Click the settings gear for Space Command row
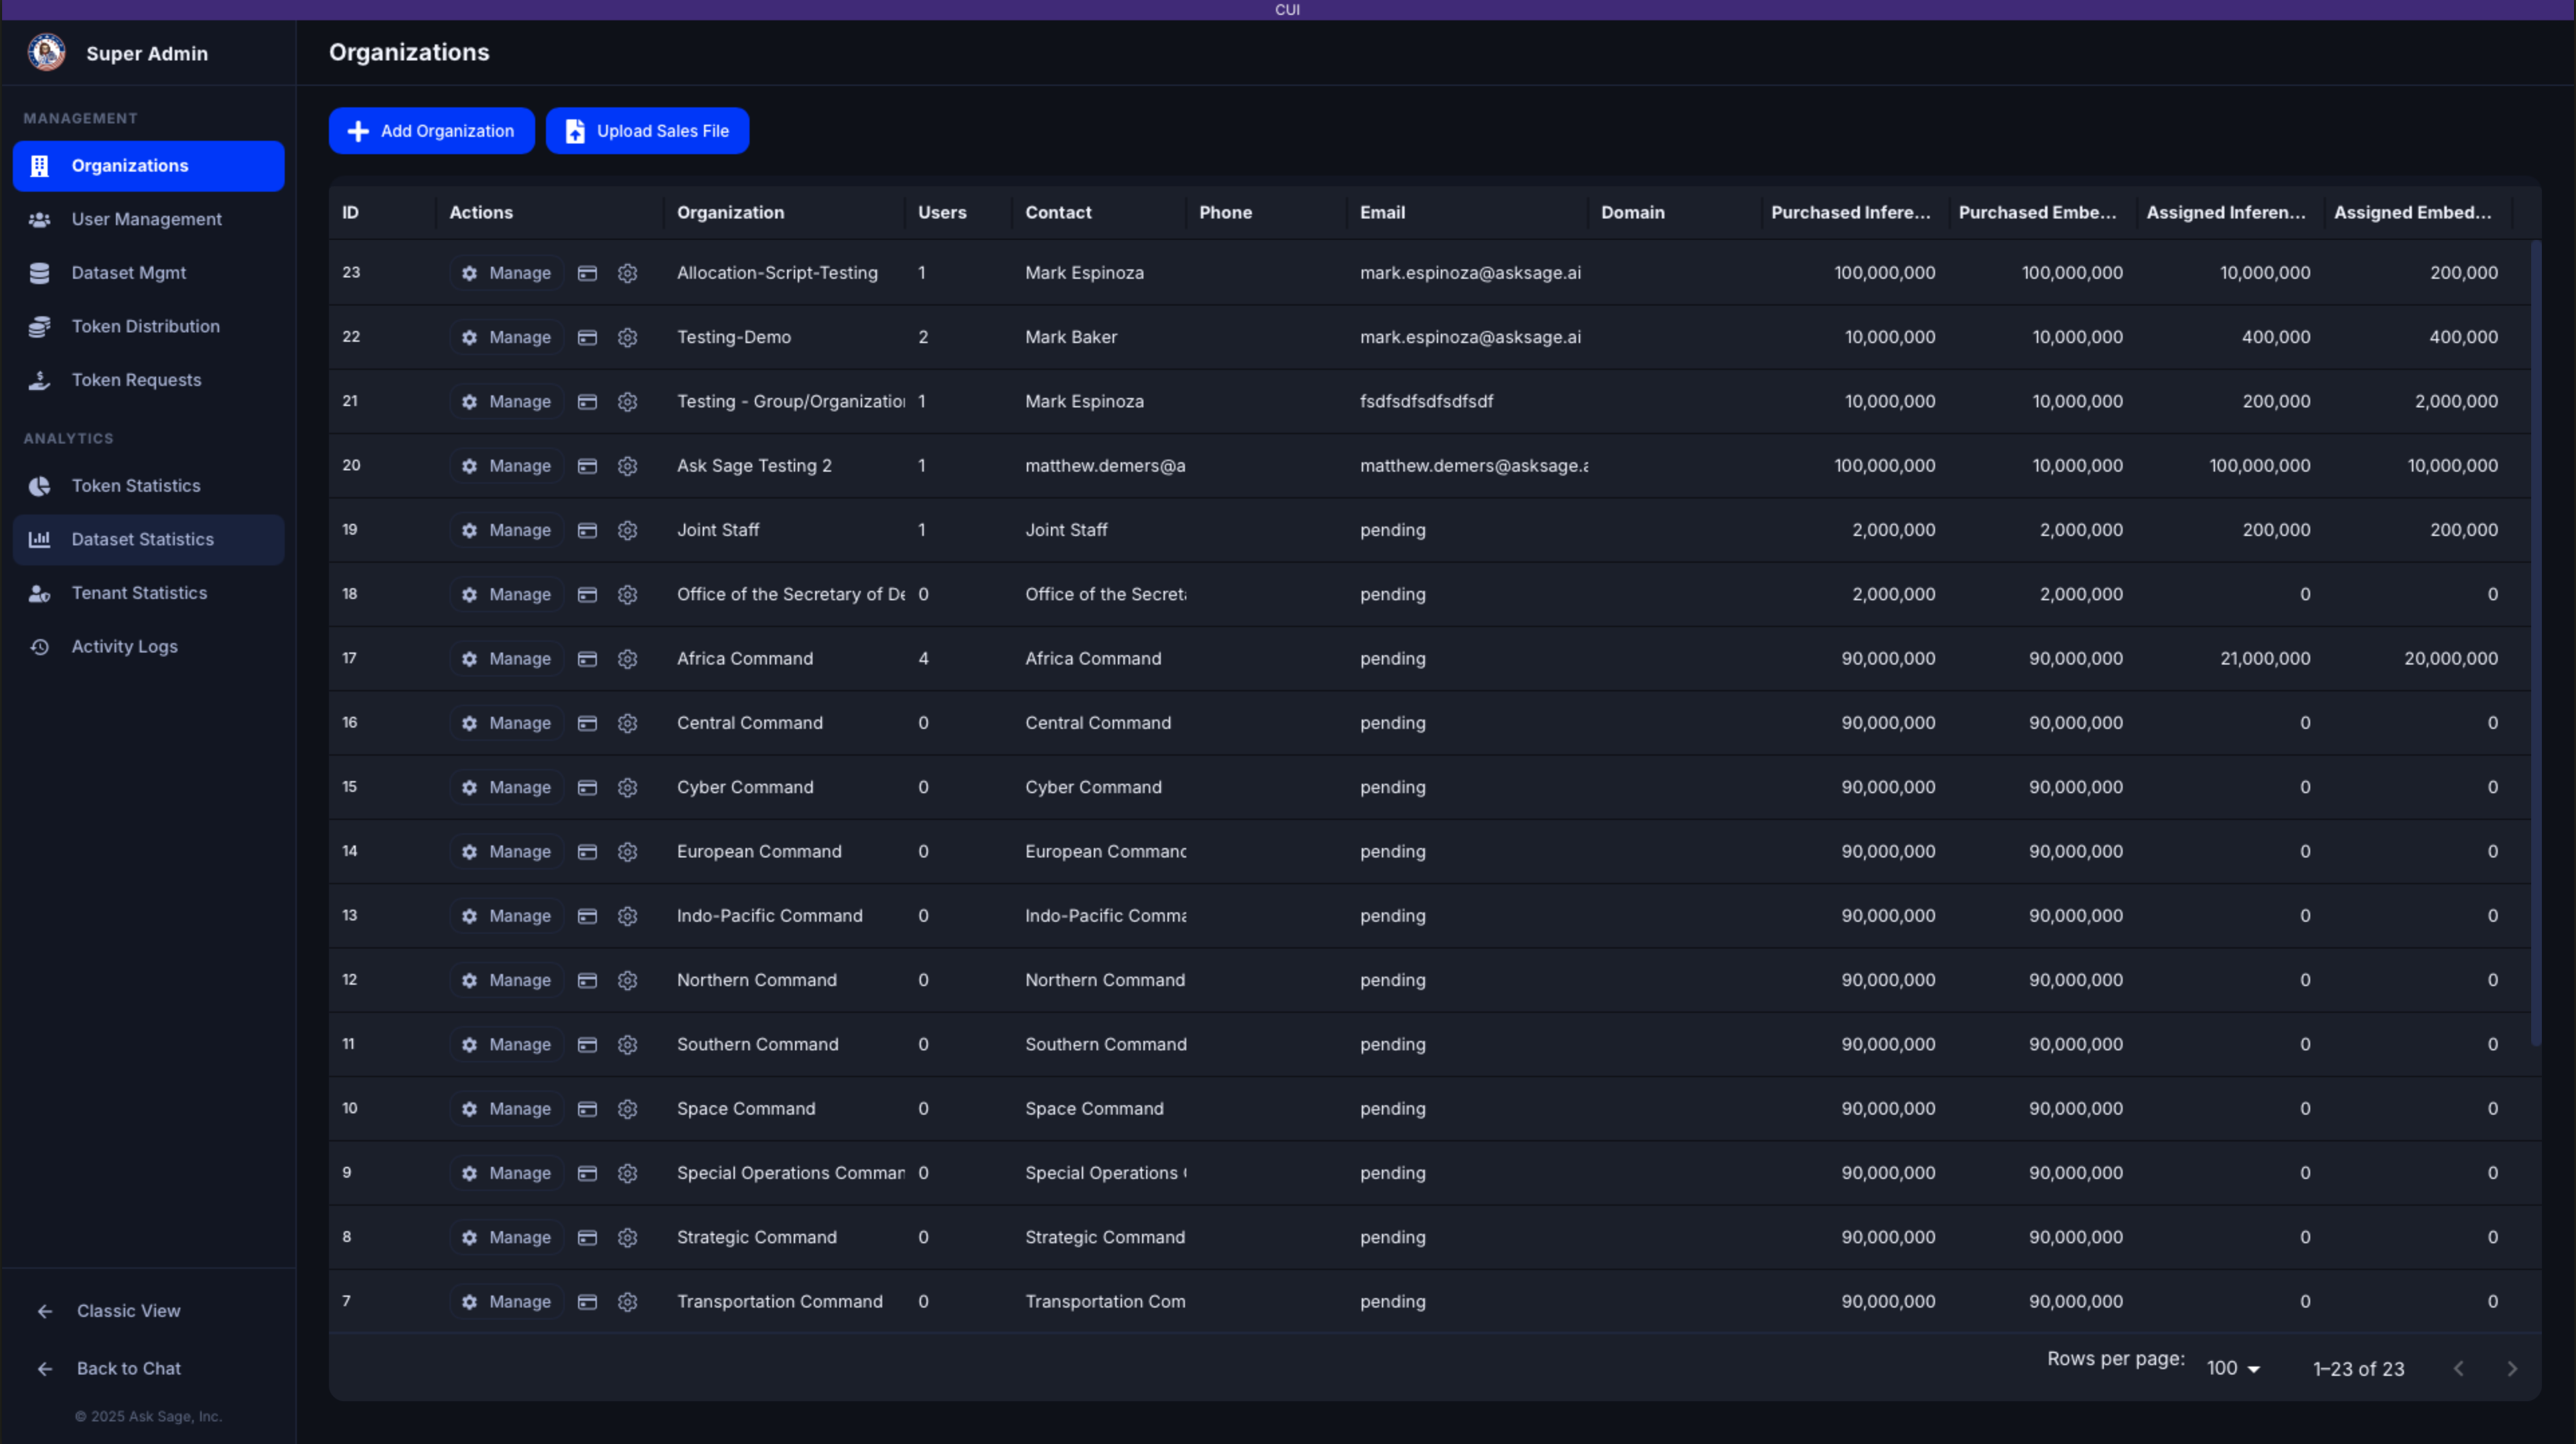 627,1108
